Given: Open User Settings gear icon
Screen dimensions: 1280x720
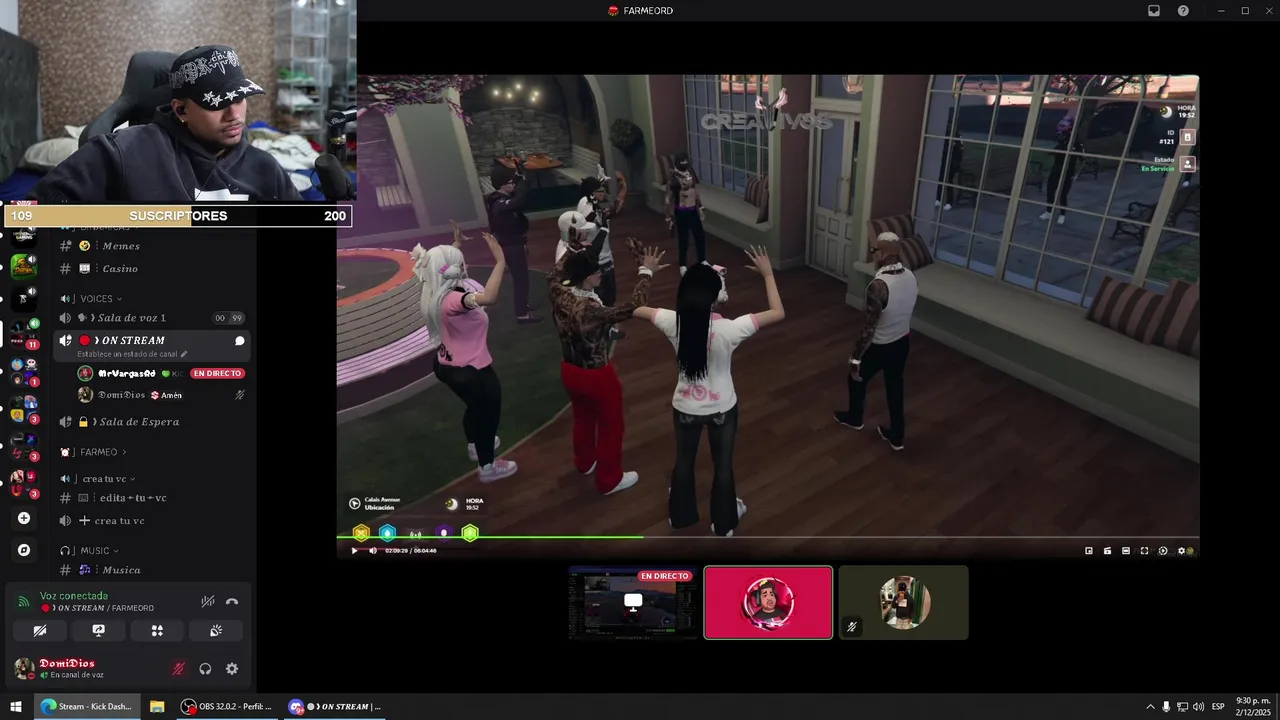Looking at the screenshot, I should coord(232,669).
